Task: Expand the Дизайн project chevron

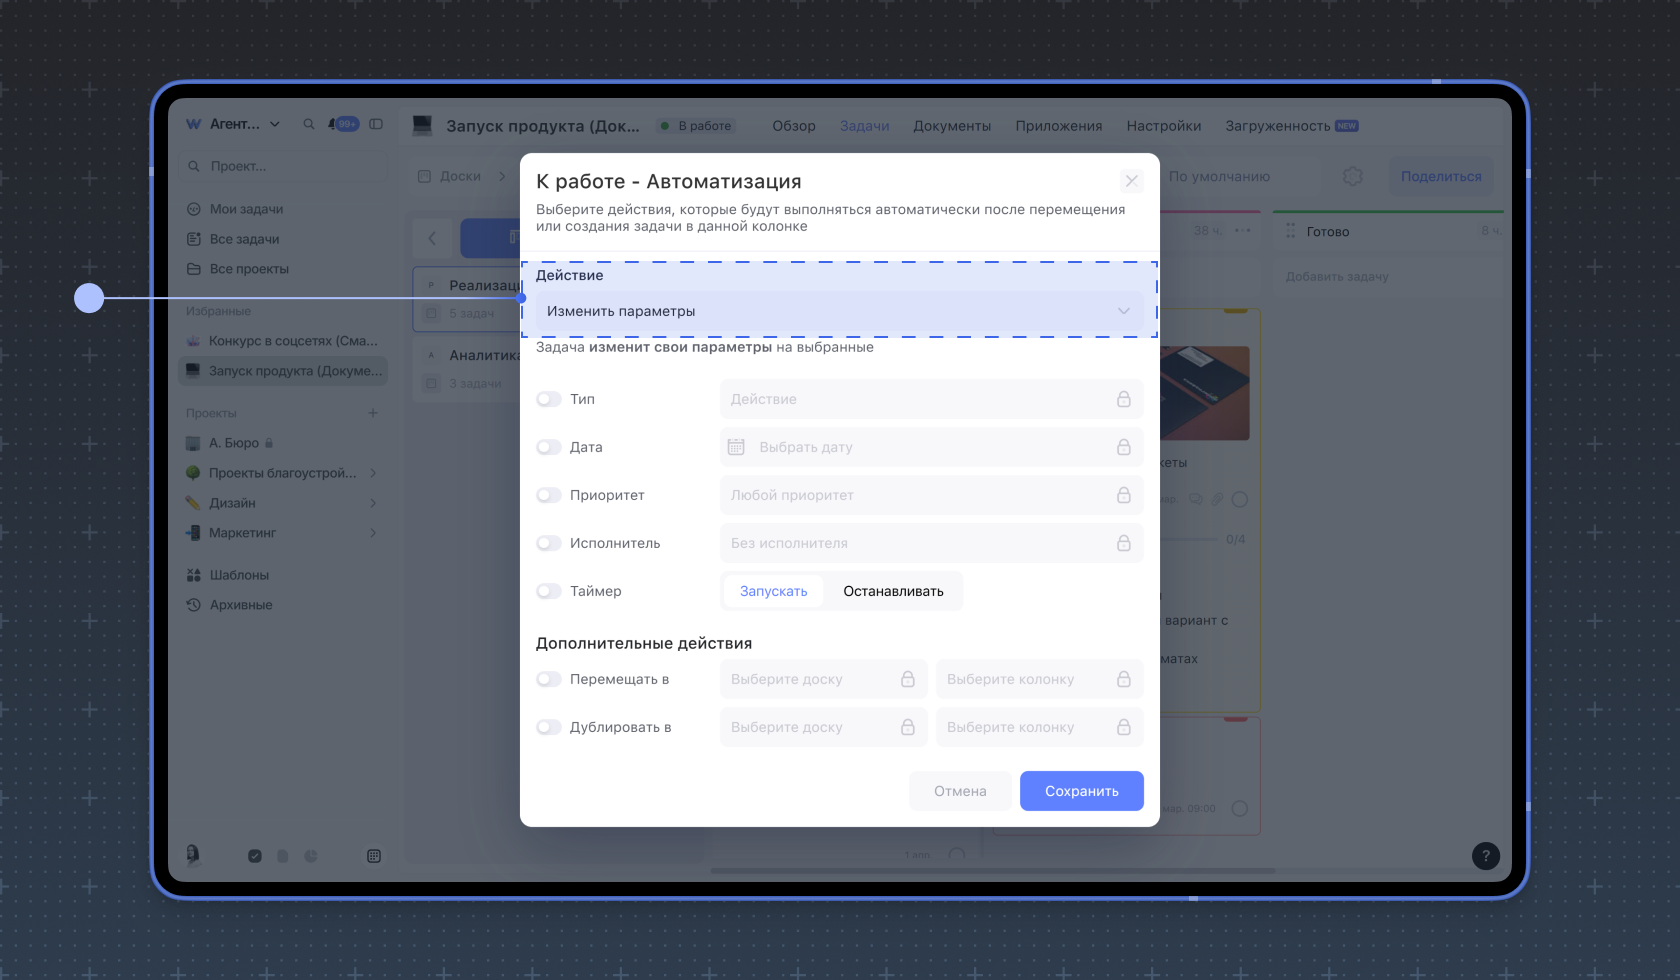Action: point(373,503)
